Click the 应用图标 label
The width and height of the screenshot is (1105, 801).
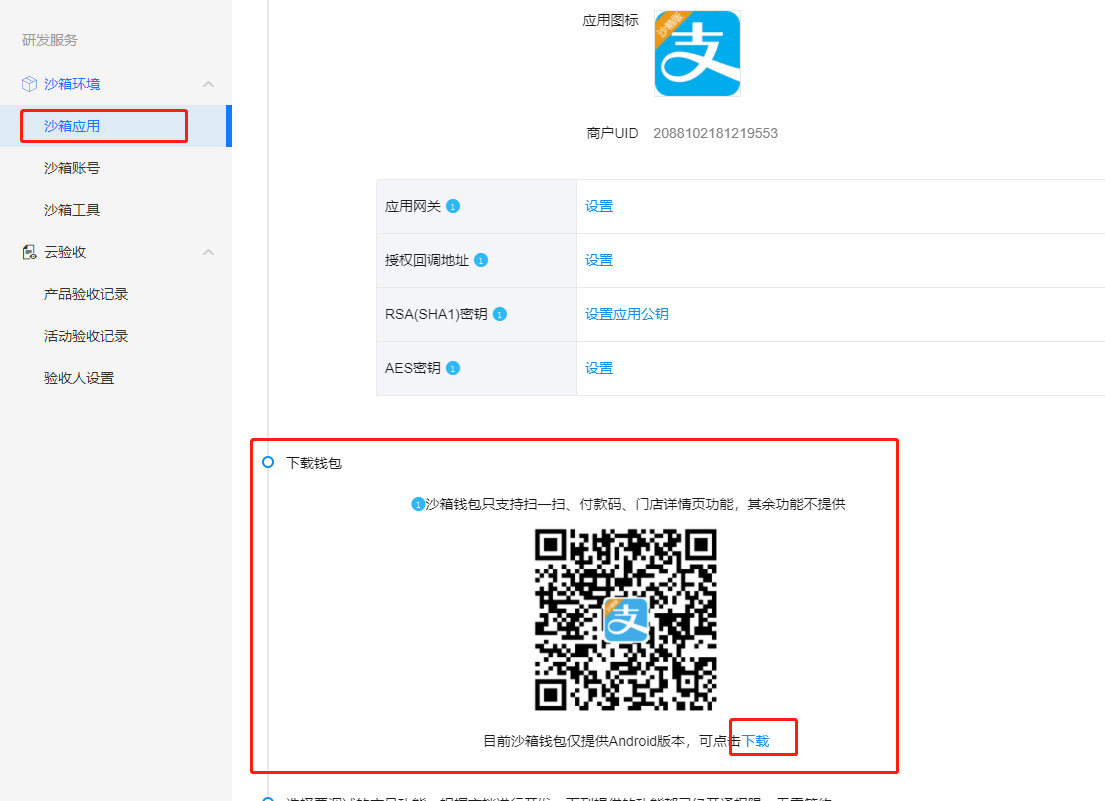pos(610,20)
